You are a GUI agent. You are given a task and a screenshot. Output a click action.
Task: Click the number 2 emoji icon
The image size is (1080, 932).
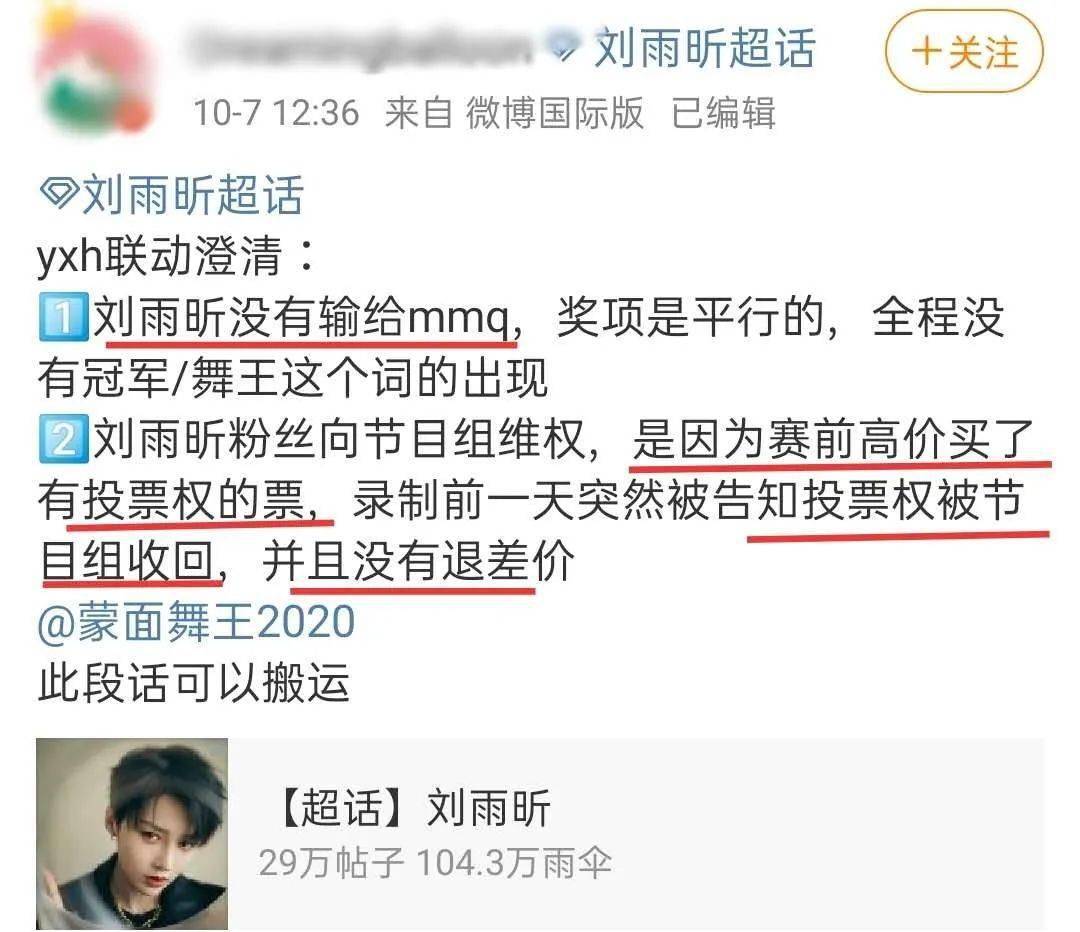point(63,439)
